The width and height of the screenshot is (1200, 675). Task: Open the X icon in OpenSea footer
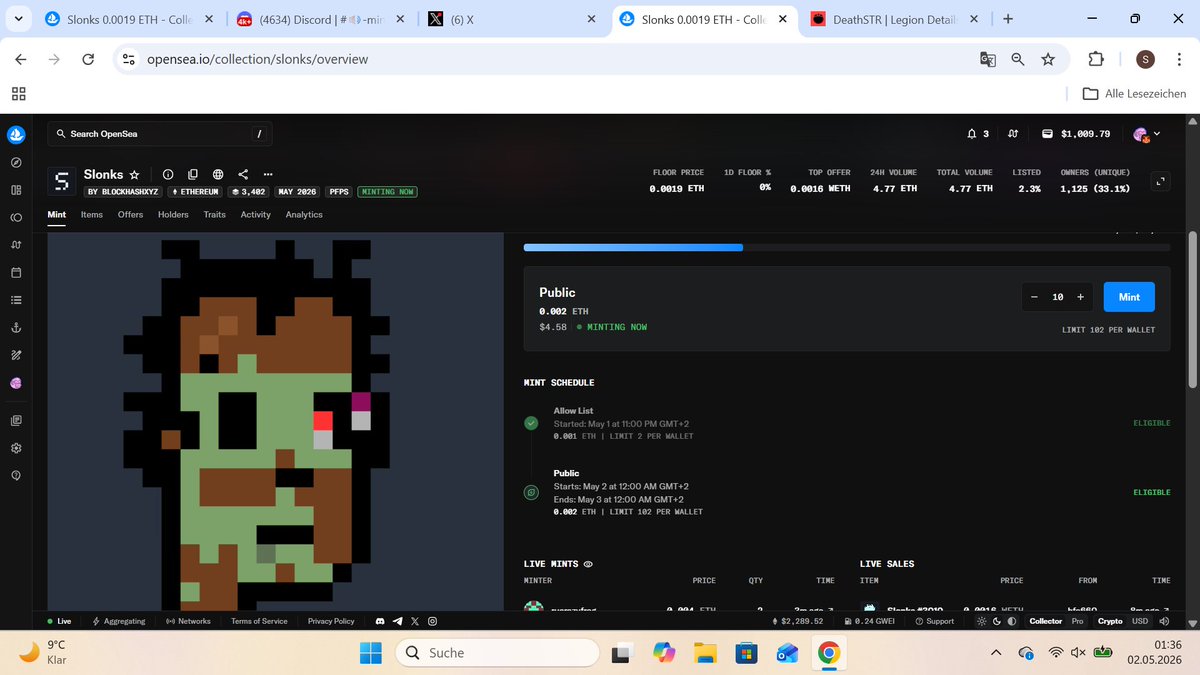click(x=416, y=621)
